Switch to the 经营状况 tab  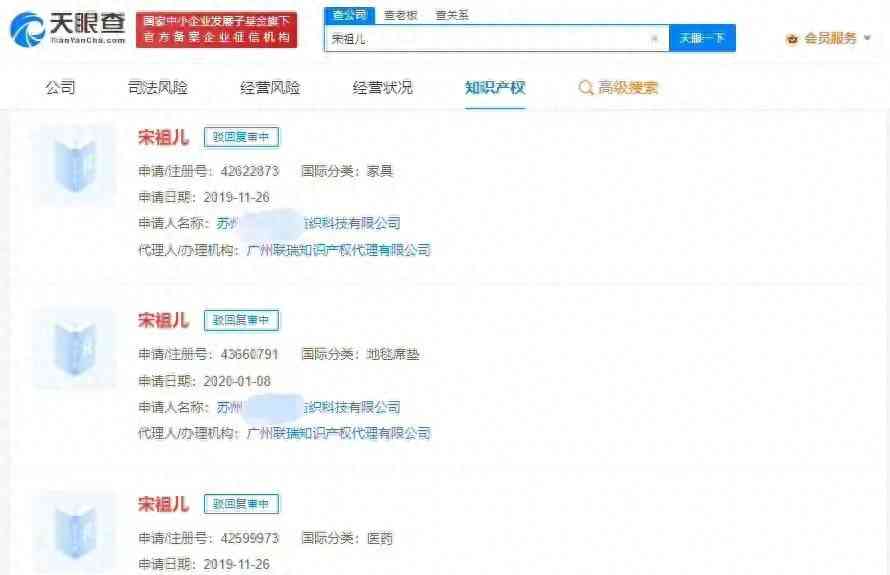(x=383, y=87)
